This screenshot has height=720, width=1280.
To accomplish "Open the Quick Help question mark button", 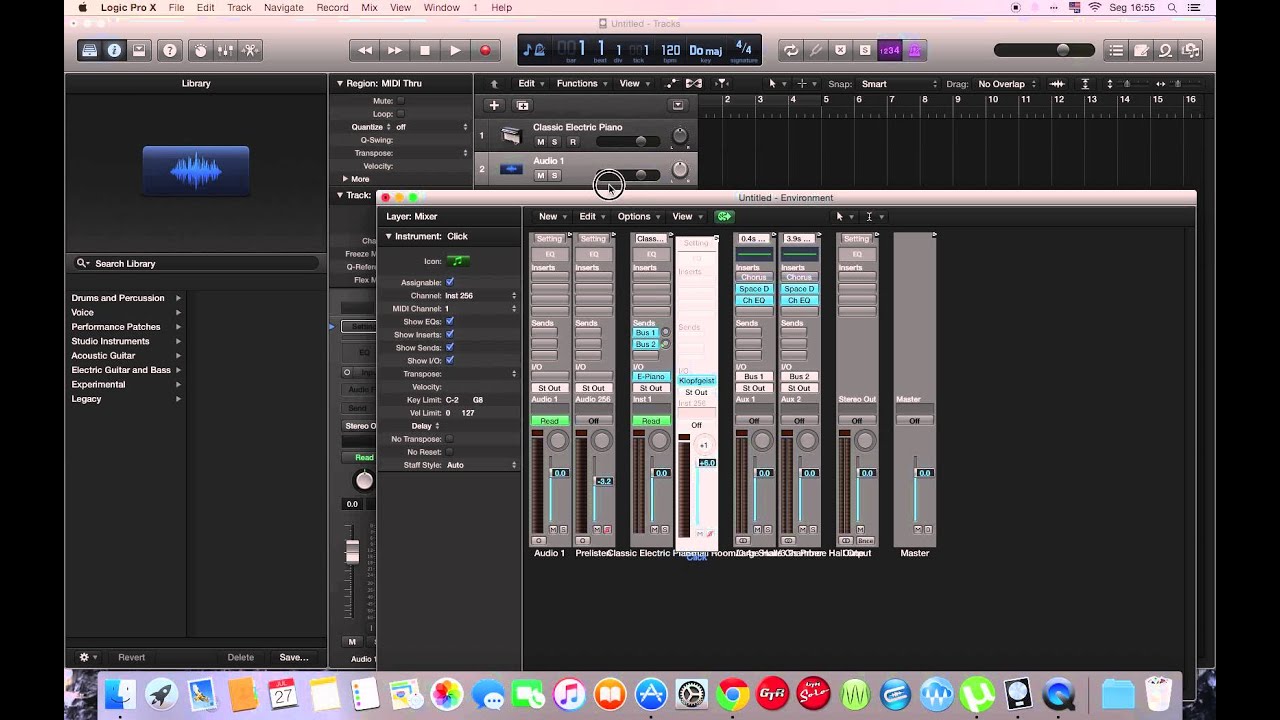I will [x=170, y=50].
